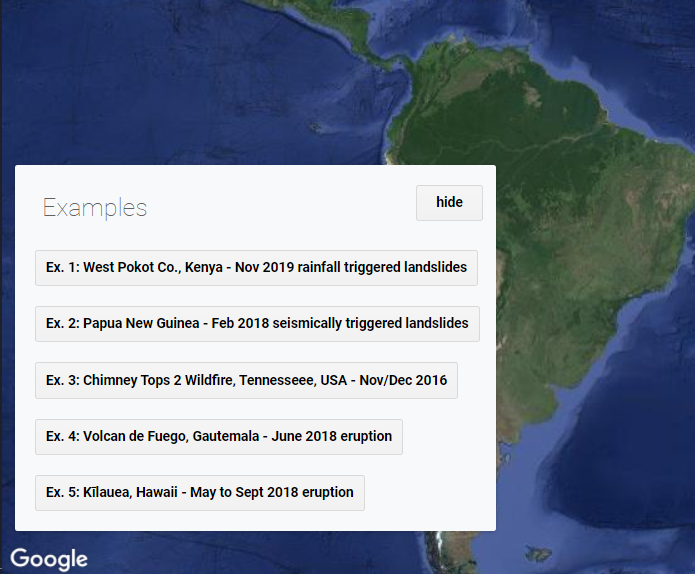Hide the Examples panel
695x574 pixels.
(449, 202)
